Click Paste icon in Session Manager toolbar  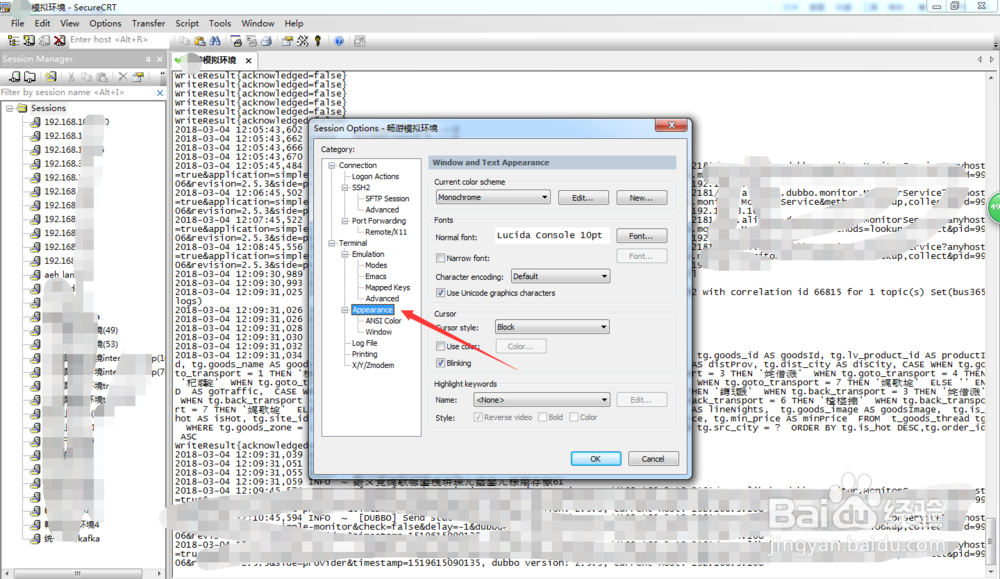click(102, 77)
